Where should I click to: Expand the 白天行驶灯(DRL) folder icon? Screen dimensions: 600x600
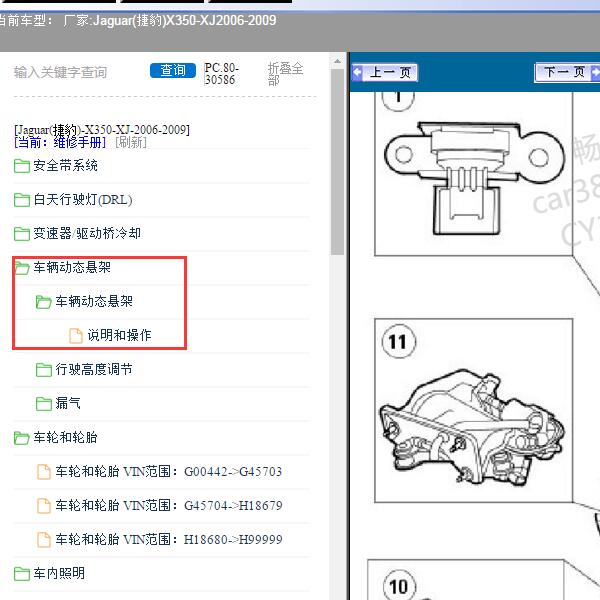click(x=22, y=200)
